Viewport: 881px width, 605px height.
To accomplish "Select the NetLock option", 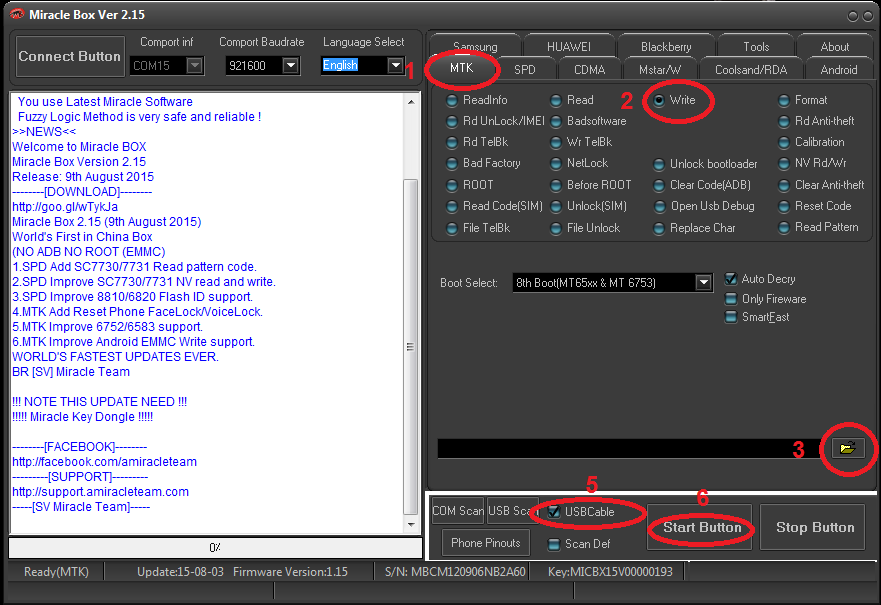I will pyautogui.click(x=579, y=163).
